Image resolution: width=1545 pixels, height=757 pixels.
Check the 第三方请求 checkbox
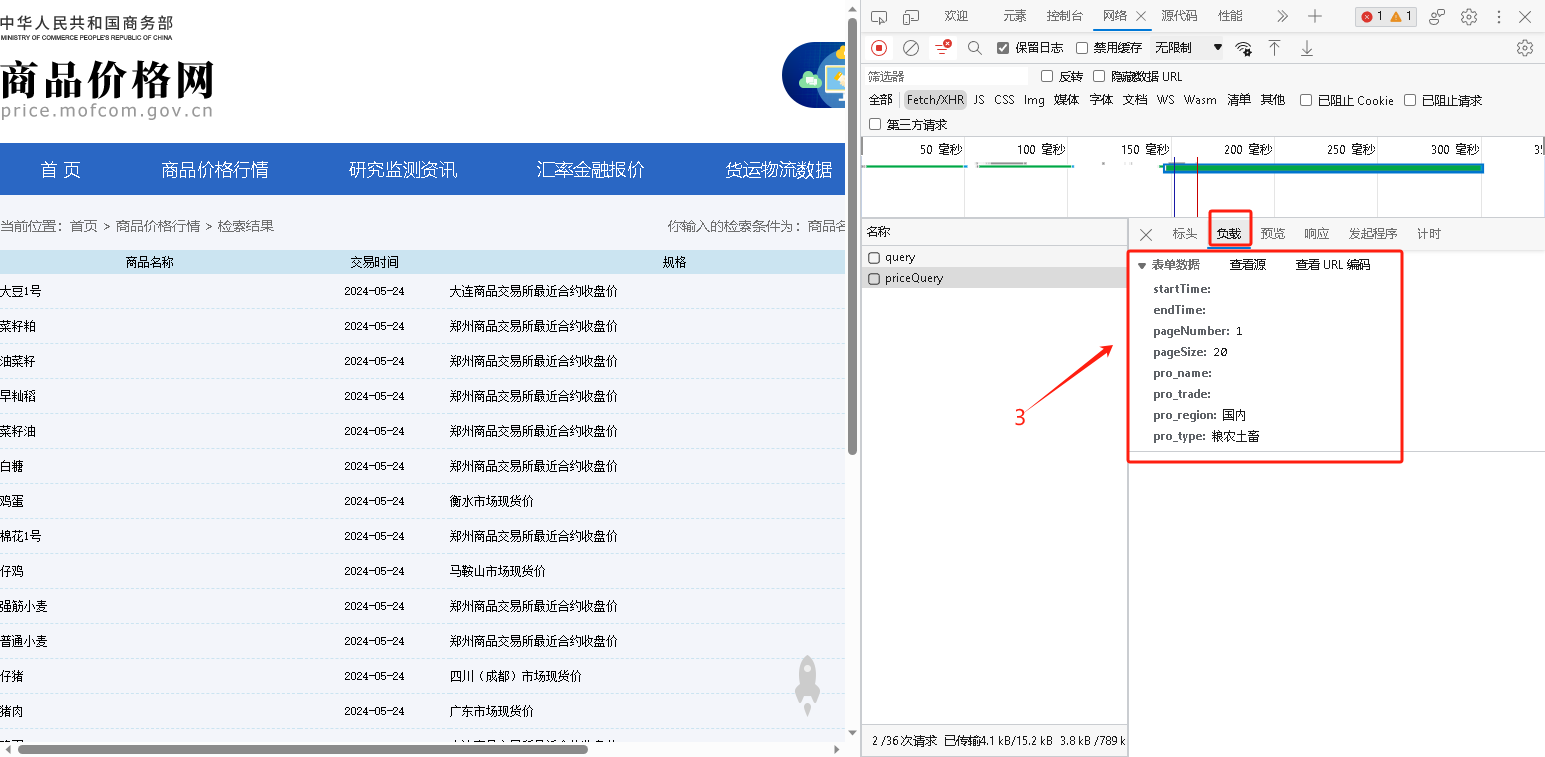[x=875, y=124]
